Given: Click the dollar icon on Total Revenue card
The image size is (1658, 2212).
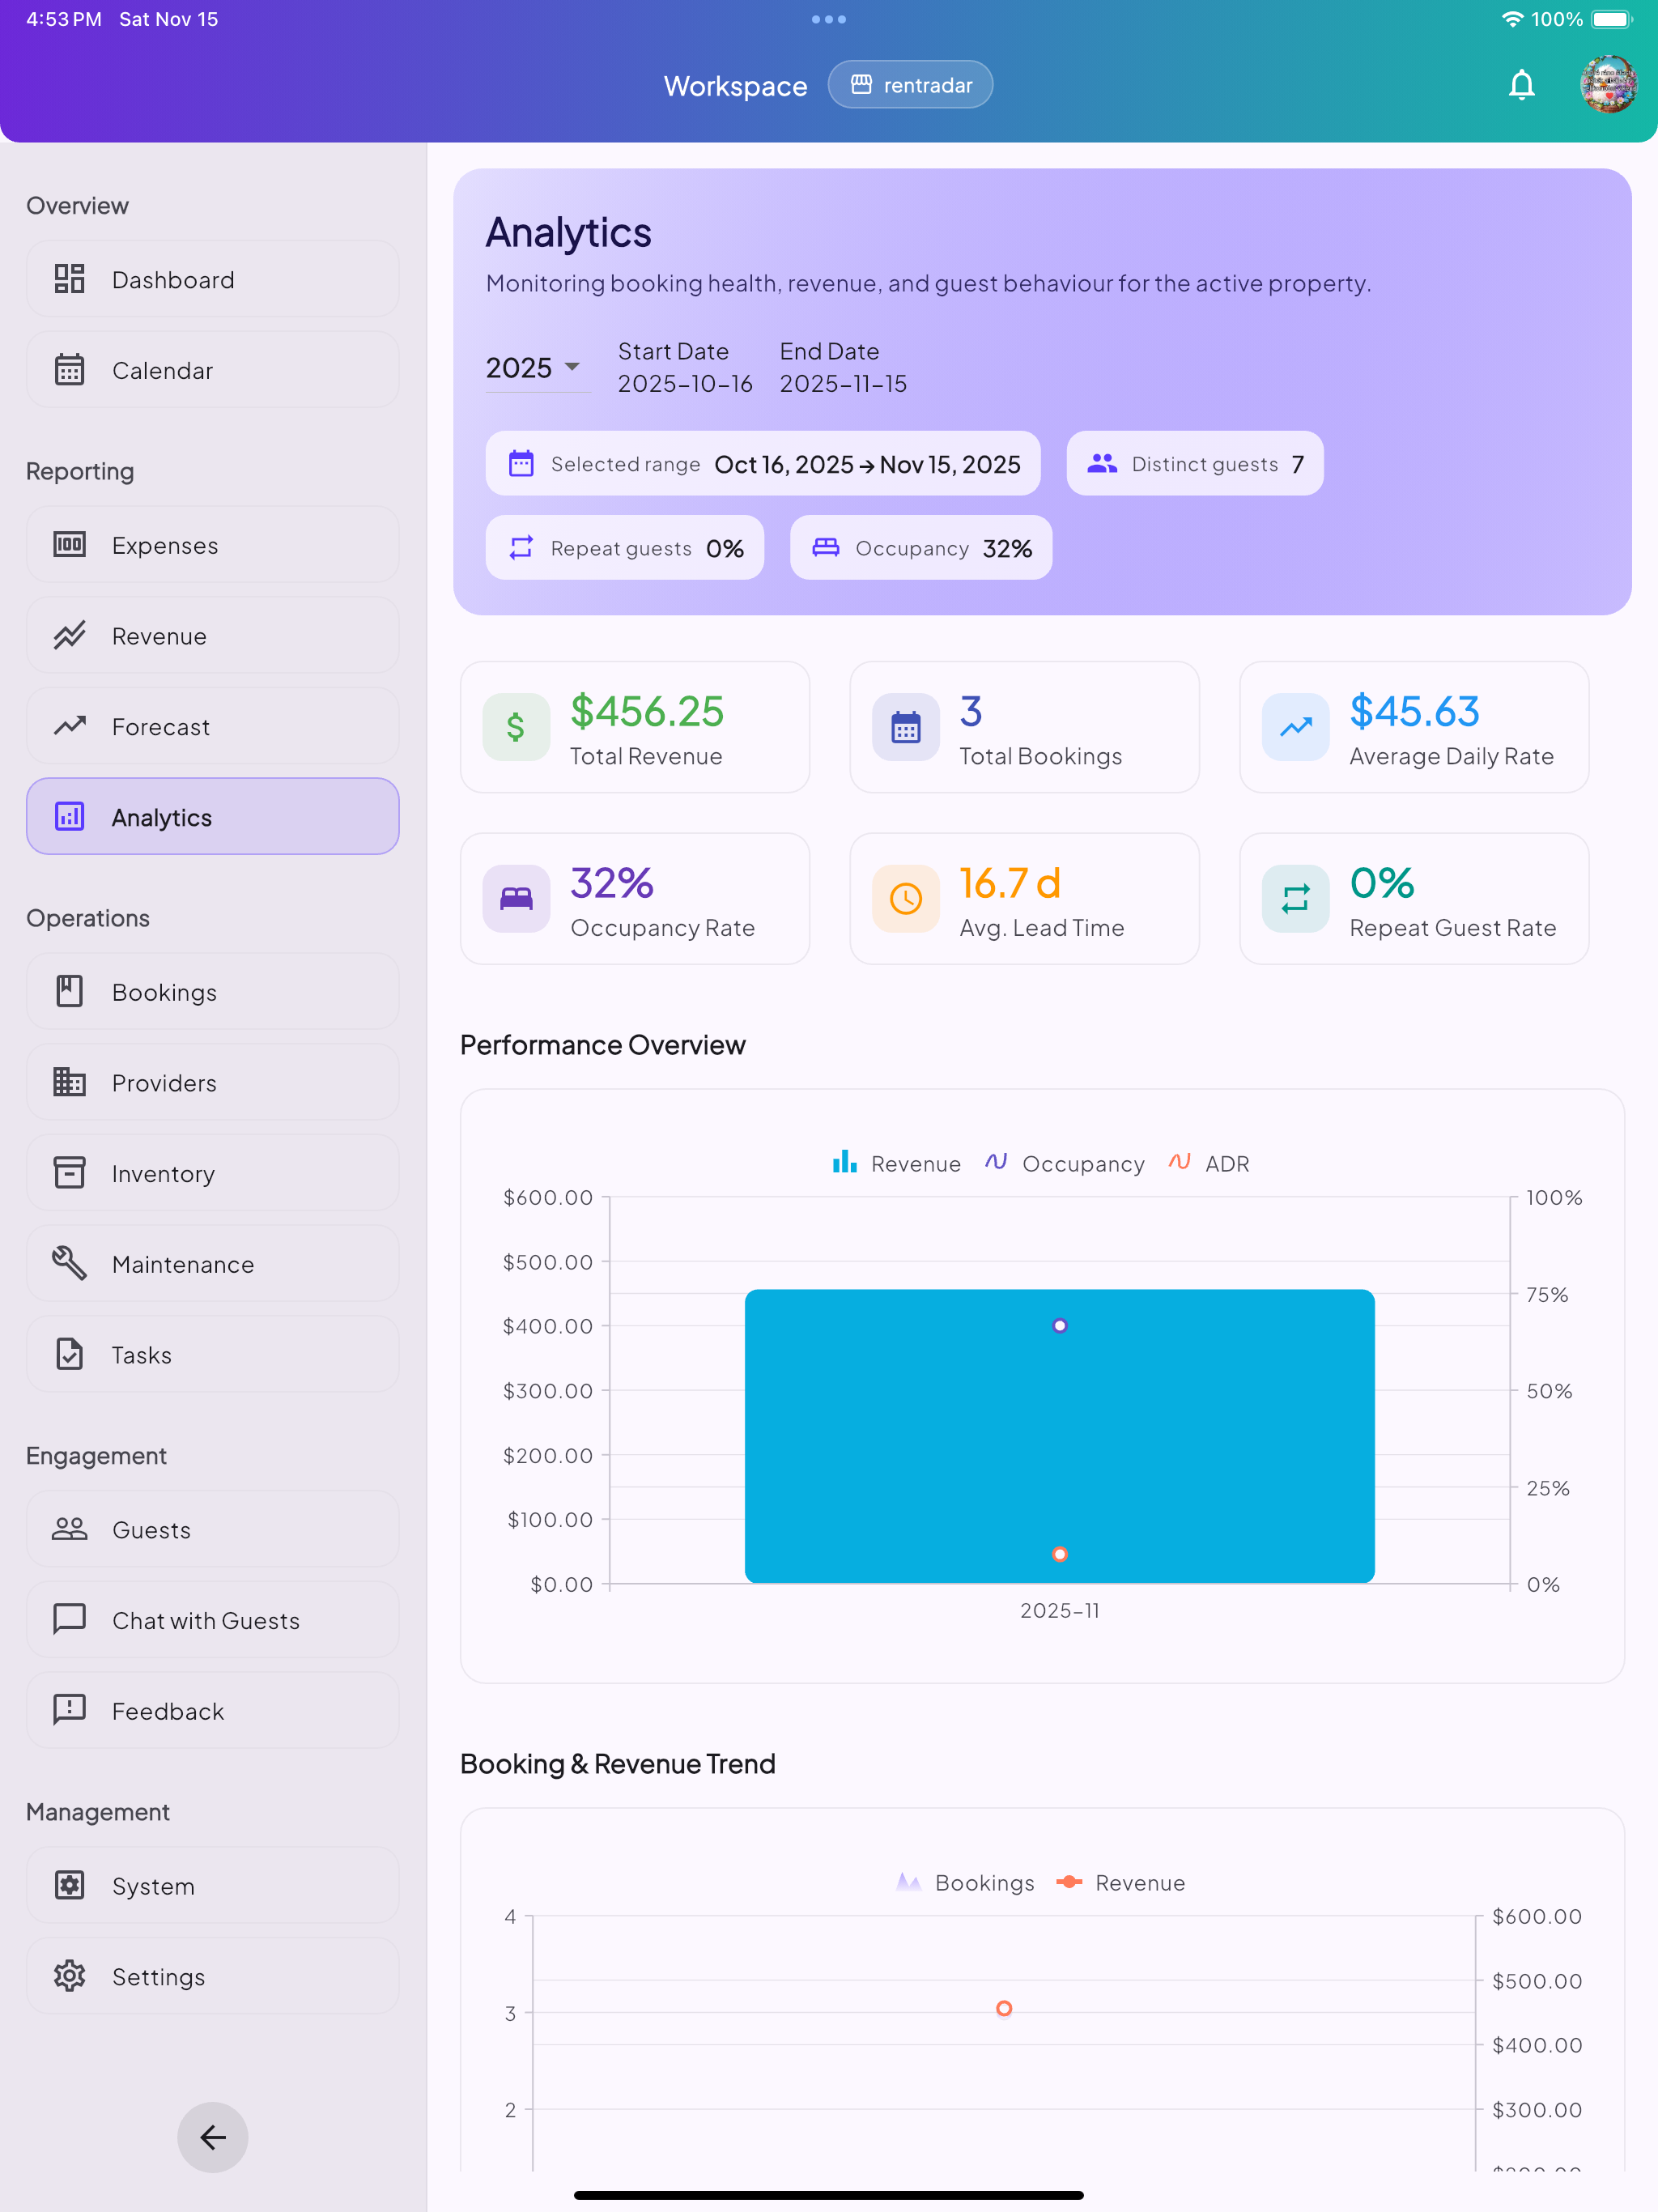Looking at the screenshot, I should pos(516,727).
